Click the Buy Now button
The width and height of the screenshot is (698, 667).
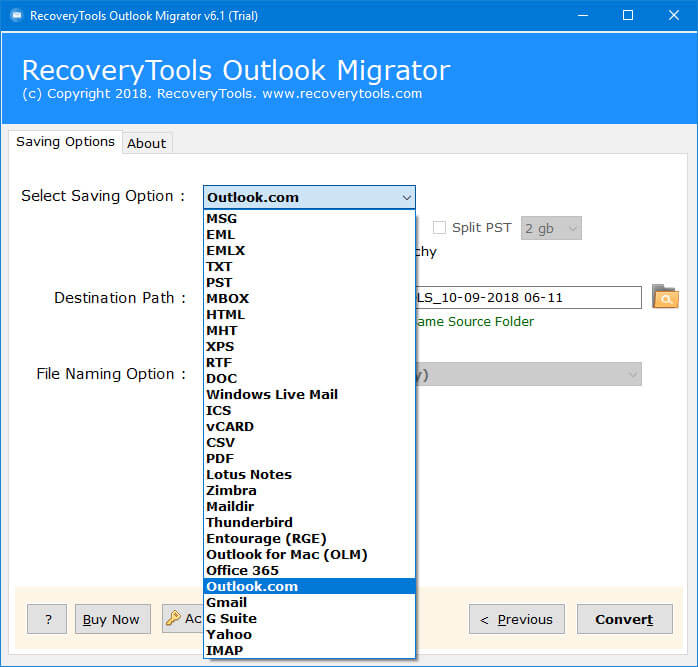tap(113, 619)
